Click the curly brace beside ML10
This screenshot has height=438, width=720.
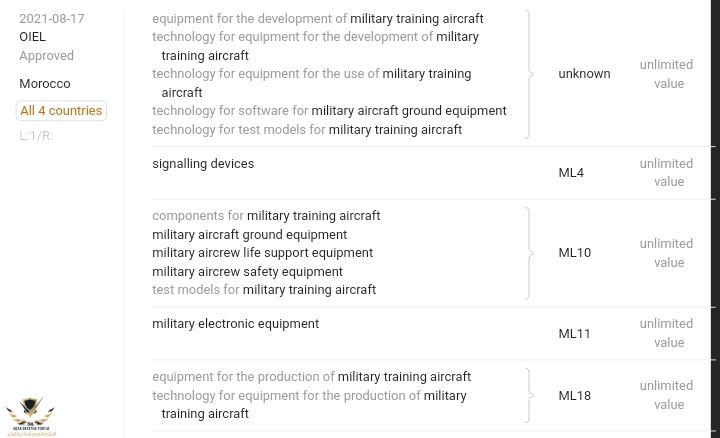(528, 253)
